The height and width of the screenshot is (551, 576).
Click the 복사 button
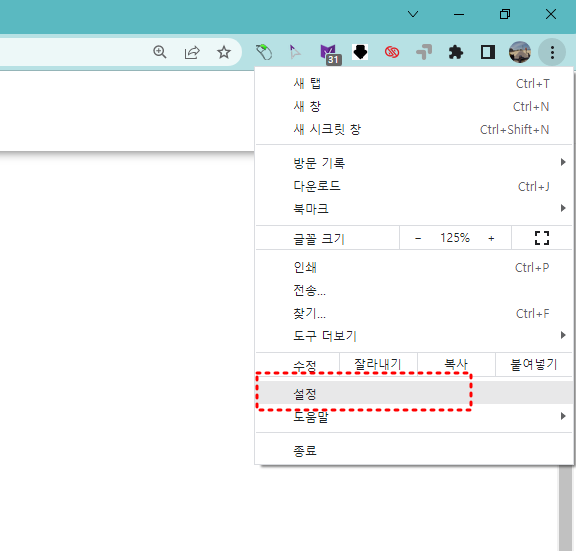(x=456, y=364)
